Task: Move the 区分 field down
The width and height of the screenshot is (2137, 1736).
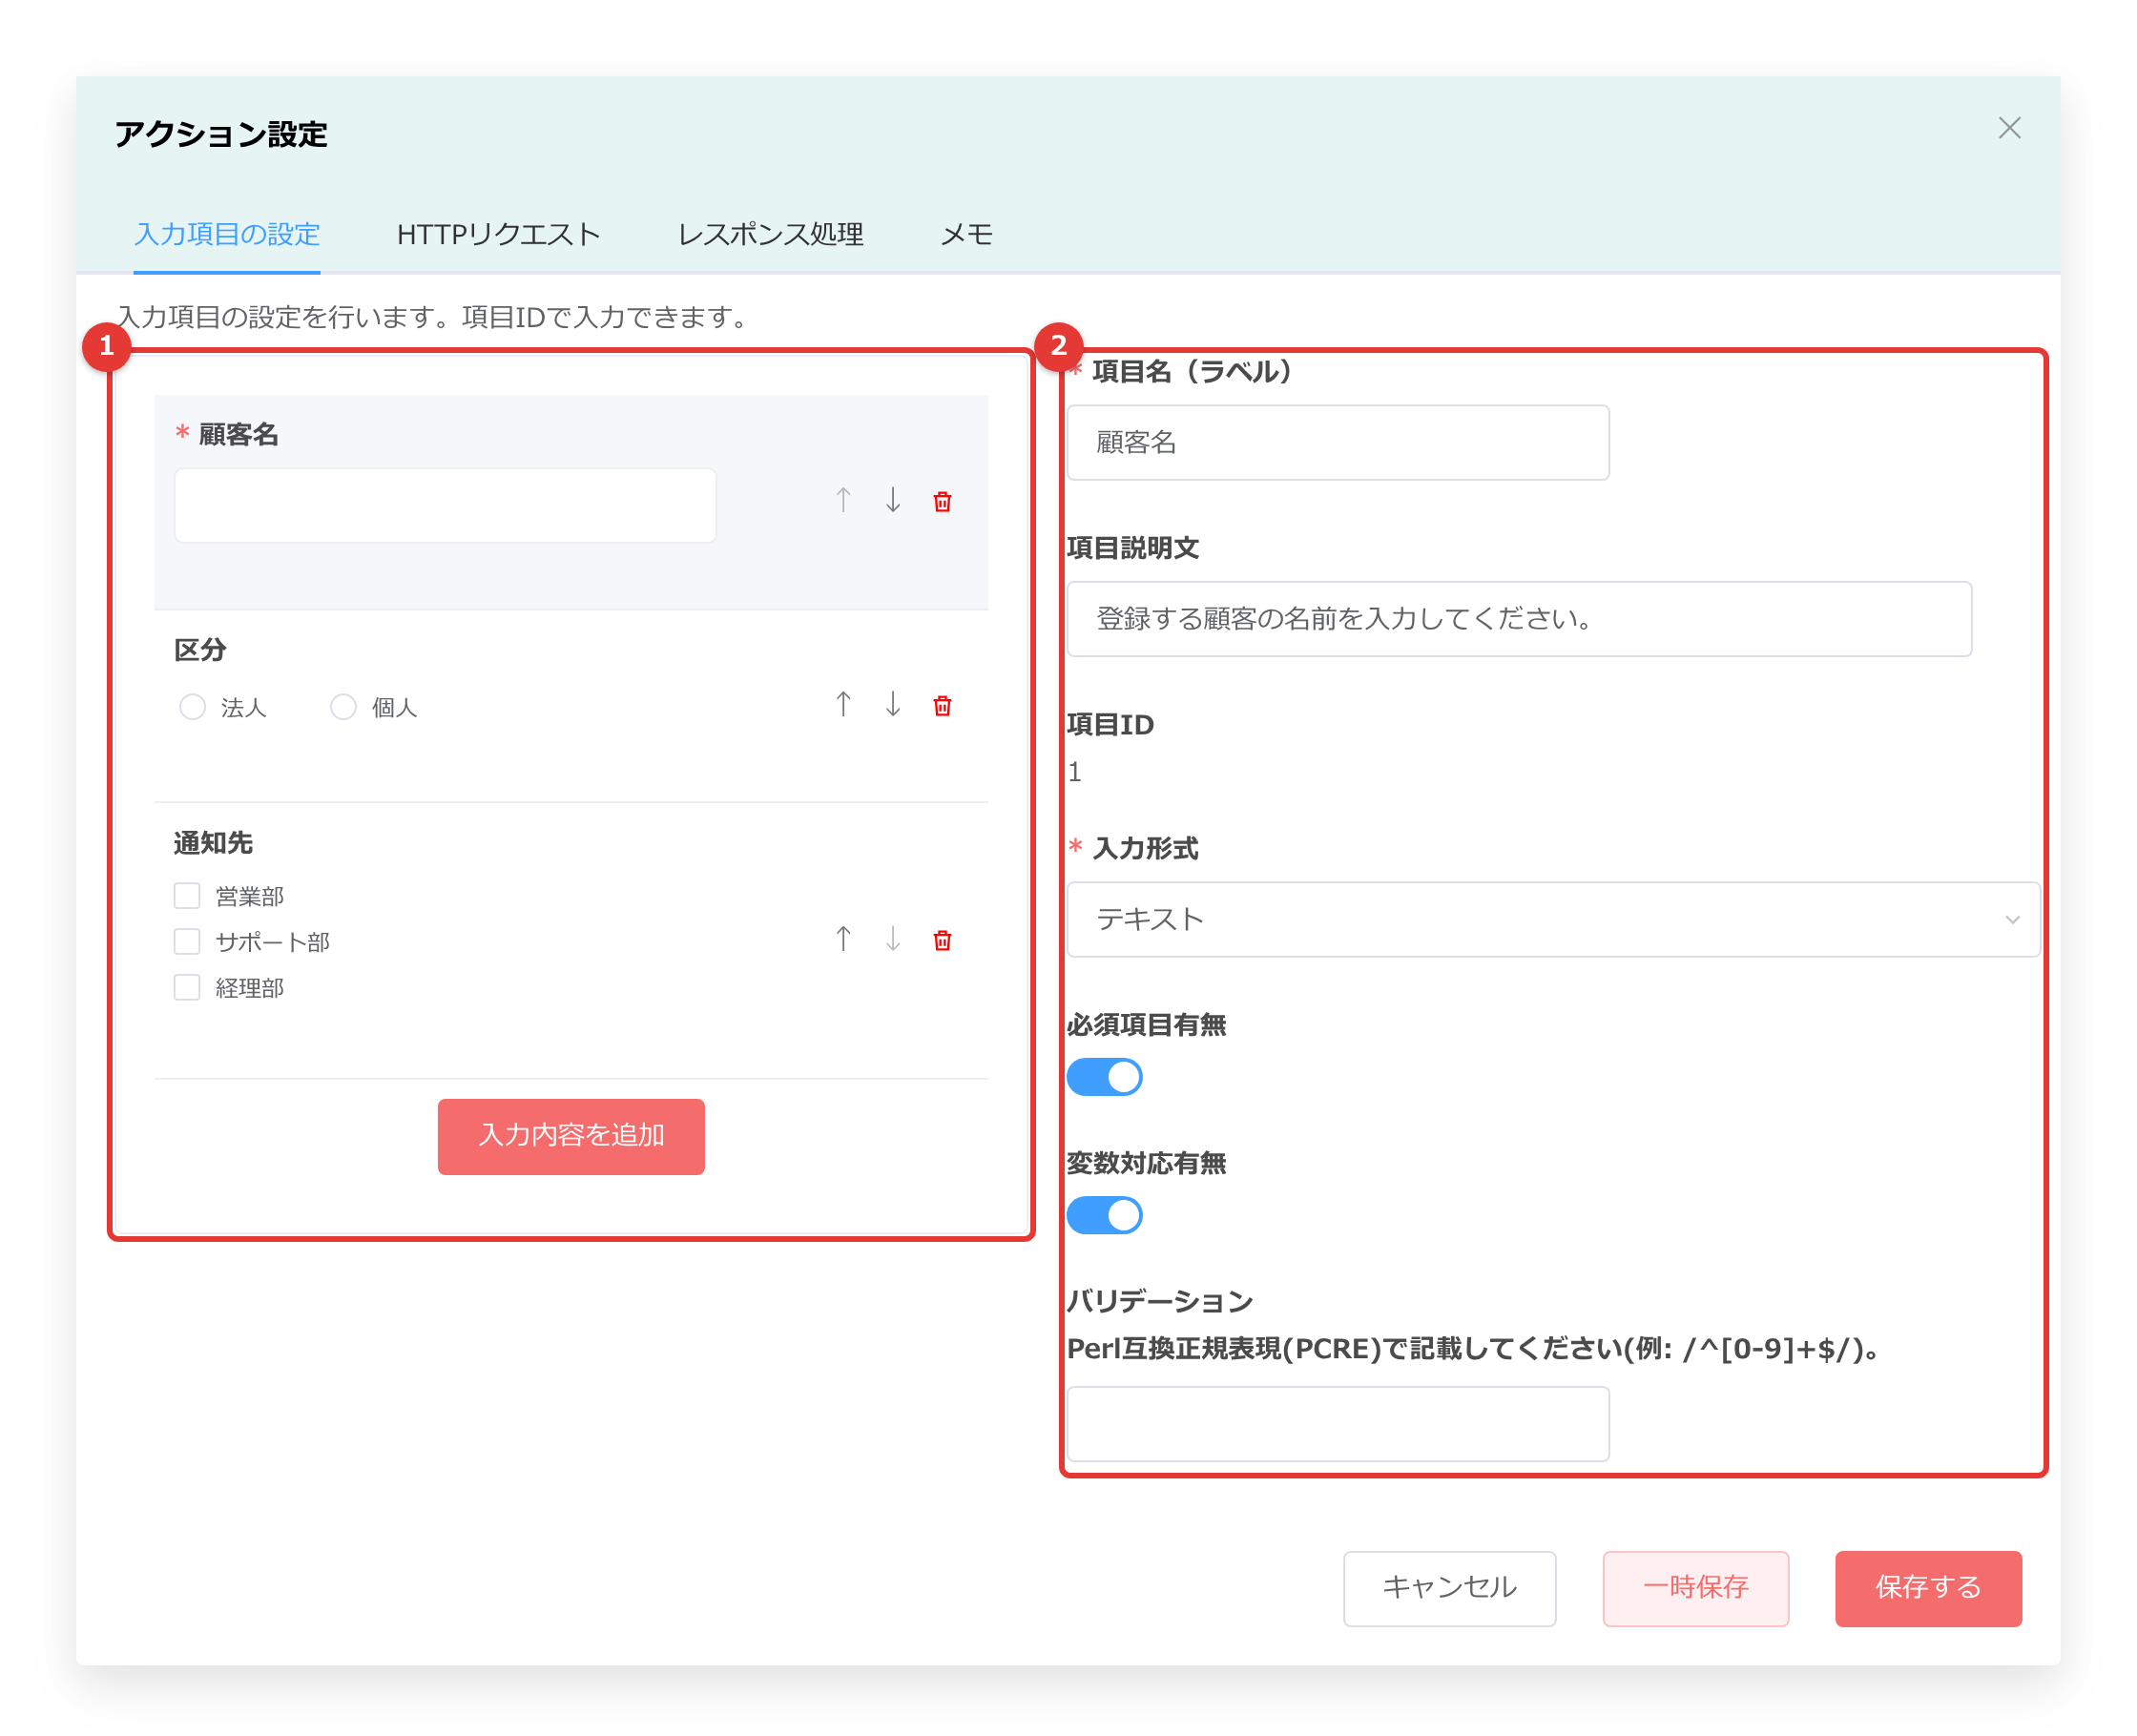Action: 893,705
